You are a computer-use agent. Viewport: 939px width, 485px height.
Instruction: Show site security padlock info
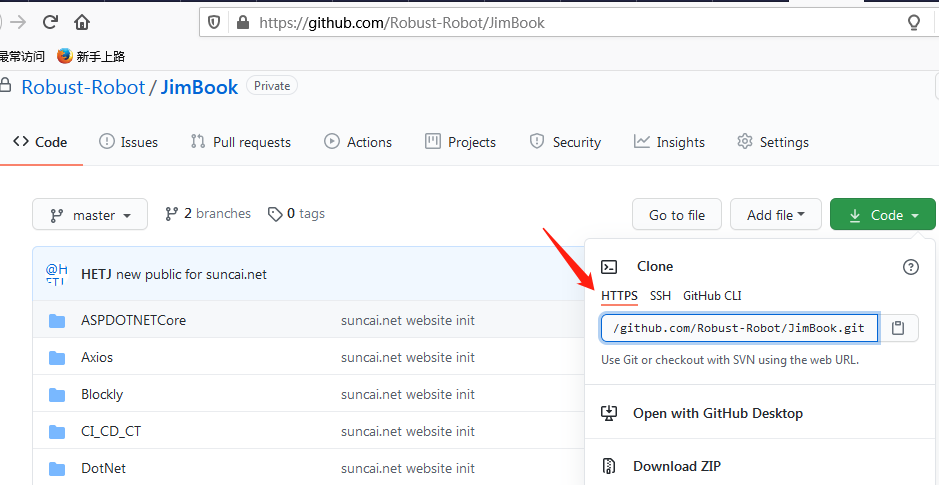(242, 23)
